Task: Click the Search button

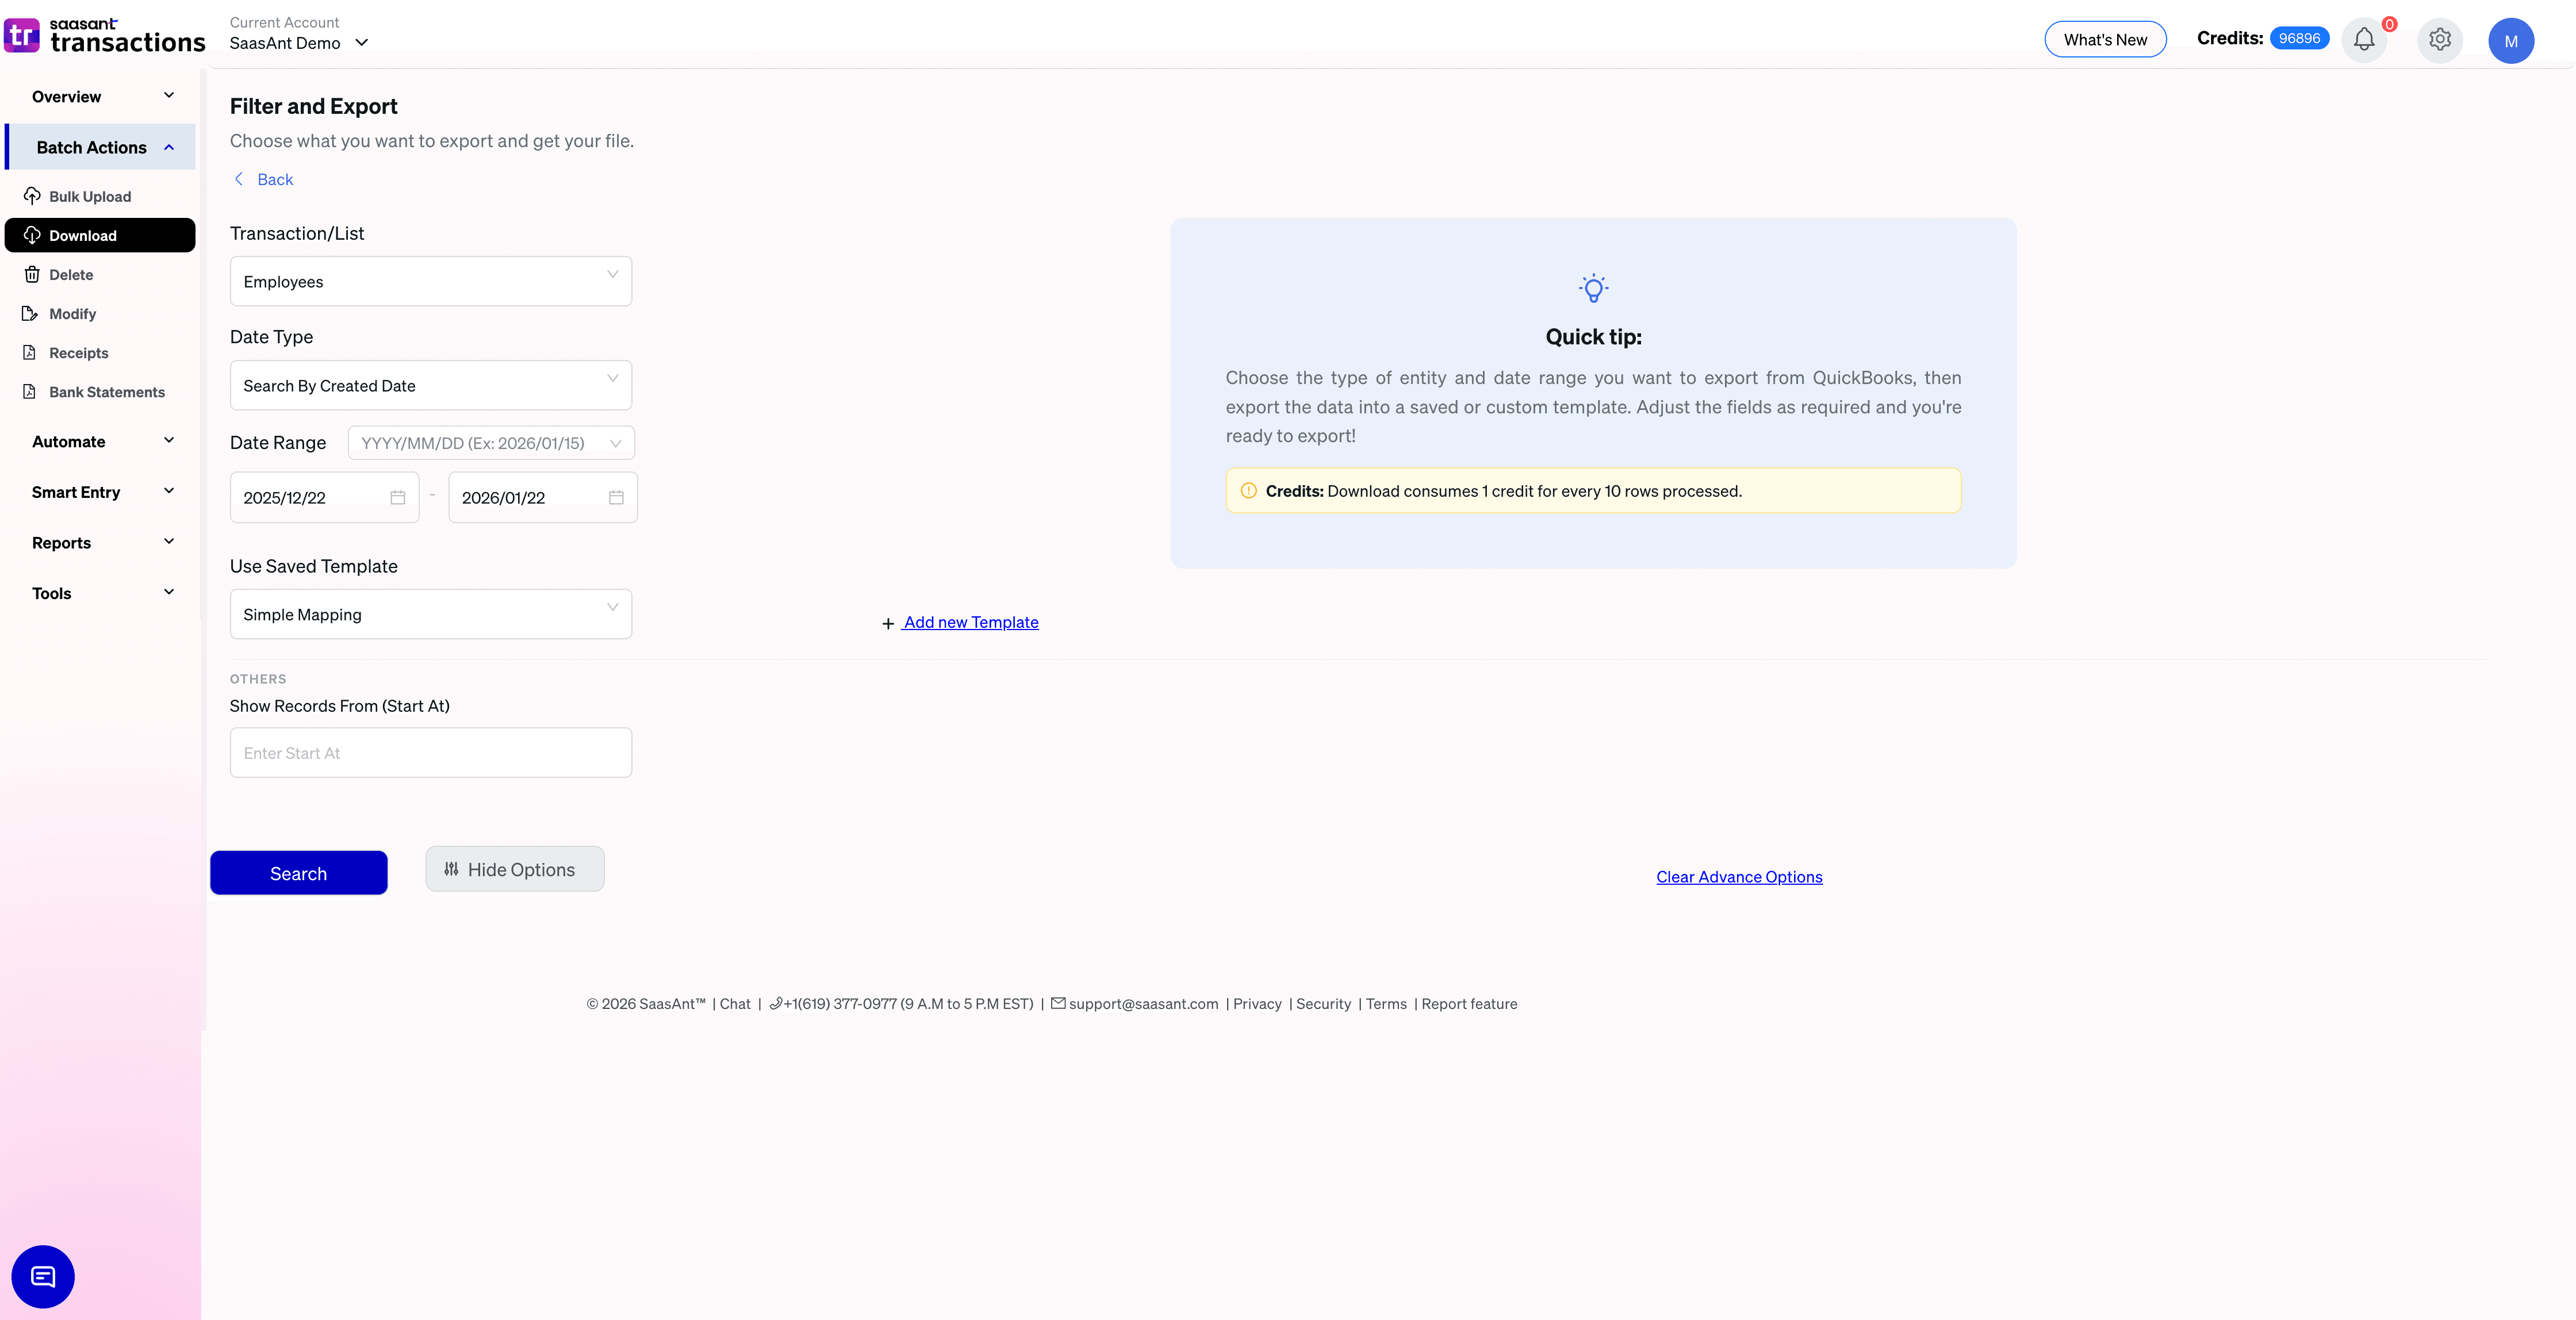Action: click(x=298, y=872)
